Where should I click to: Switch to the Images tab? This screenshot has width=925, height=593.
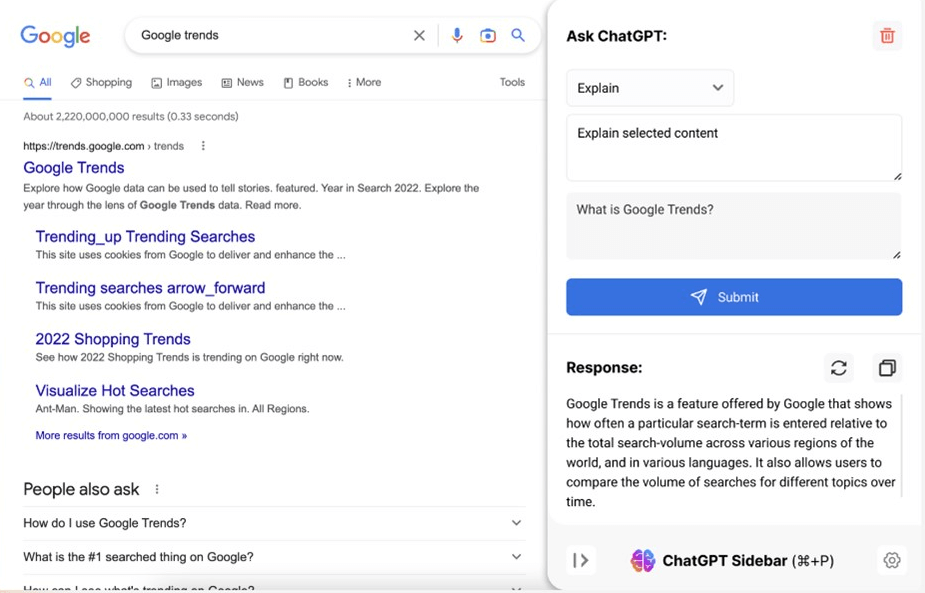[176, 83]
